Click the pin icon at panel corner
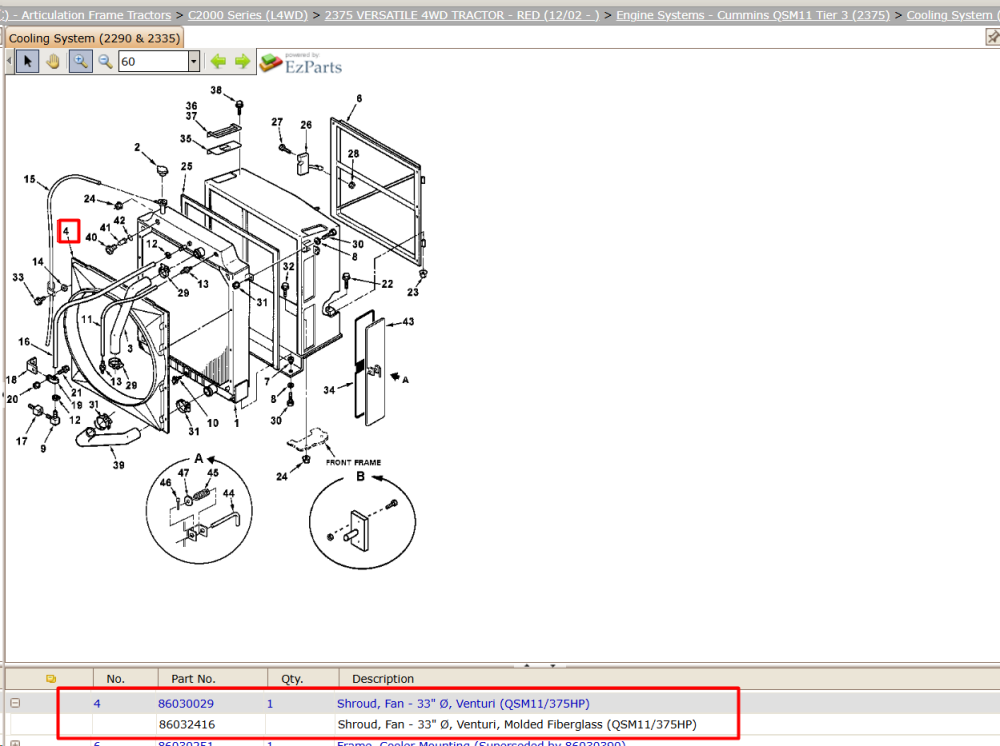Viewport: 1000px width, 746px height. [x=992, y=38]
